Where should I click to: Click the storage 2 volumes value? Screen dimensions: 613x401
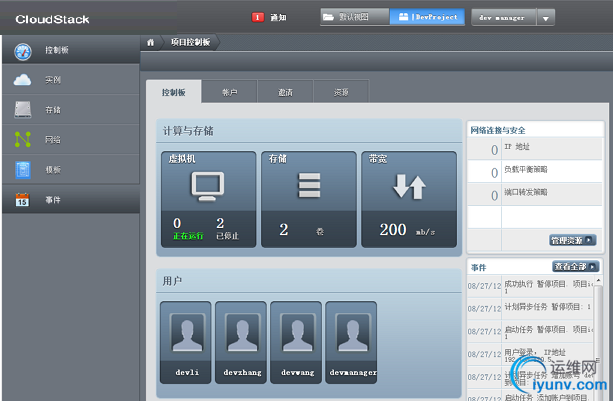point(284,230)
